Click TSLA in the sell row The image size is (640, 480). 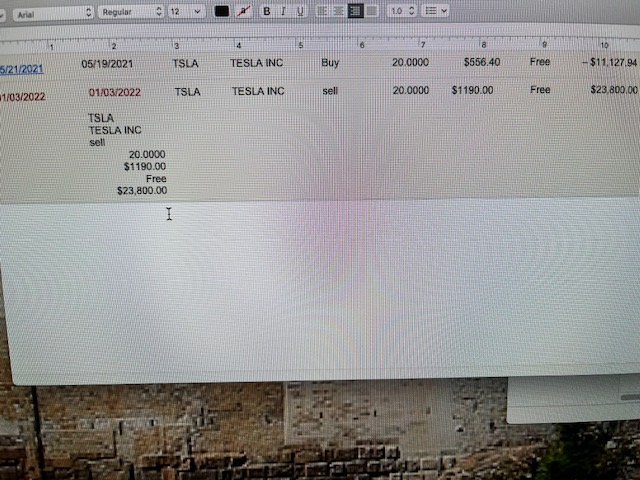tap(187, 92)
